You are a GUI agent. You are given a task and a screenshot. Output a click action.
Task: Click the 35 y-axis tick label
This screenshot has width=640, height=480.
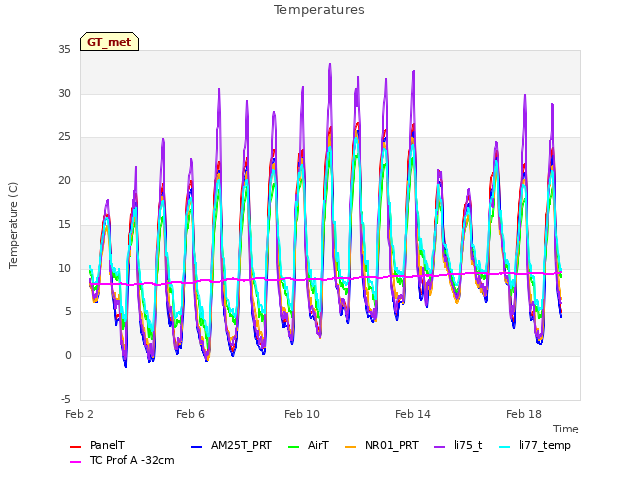tap(64, 50)
